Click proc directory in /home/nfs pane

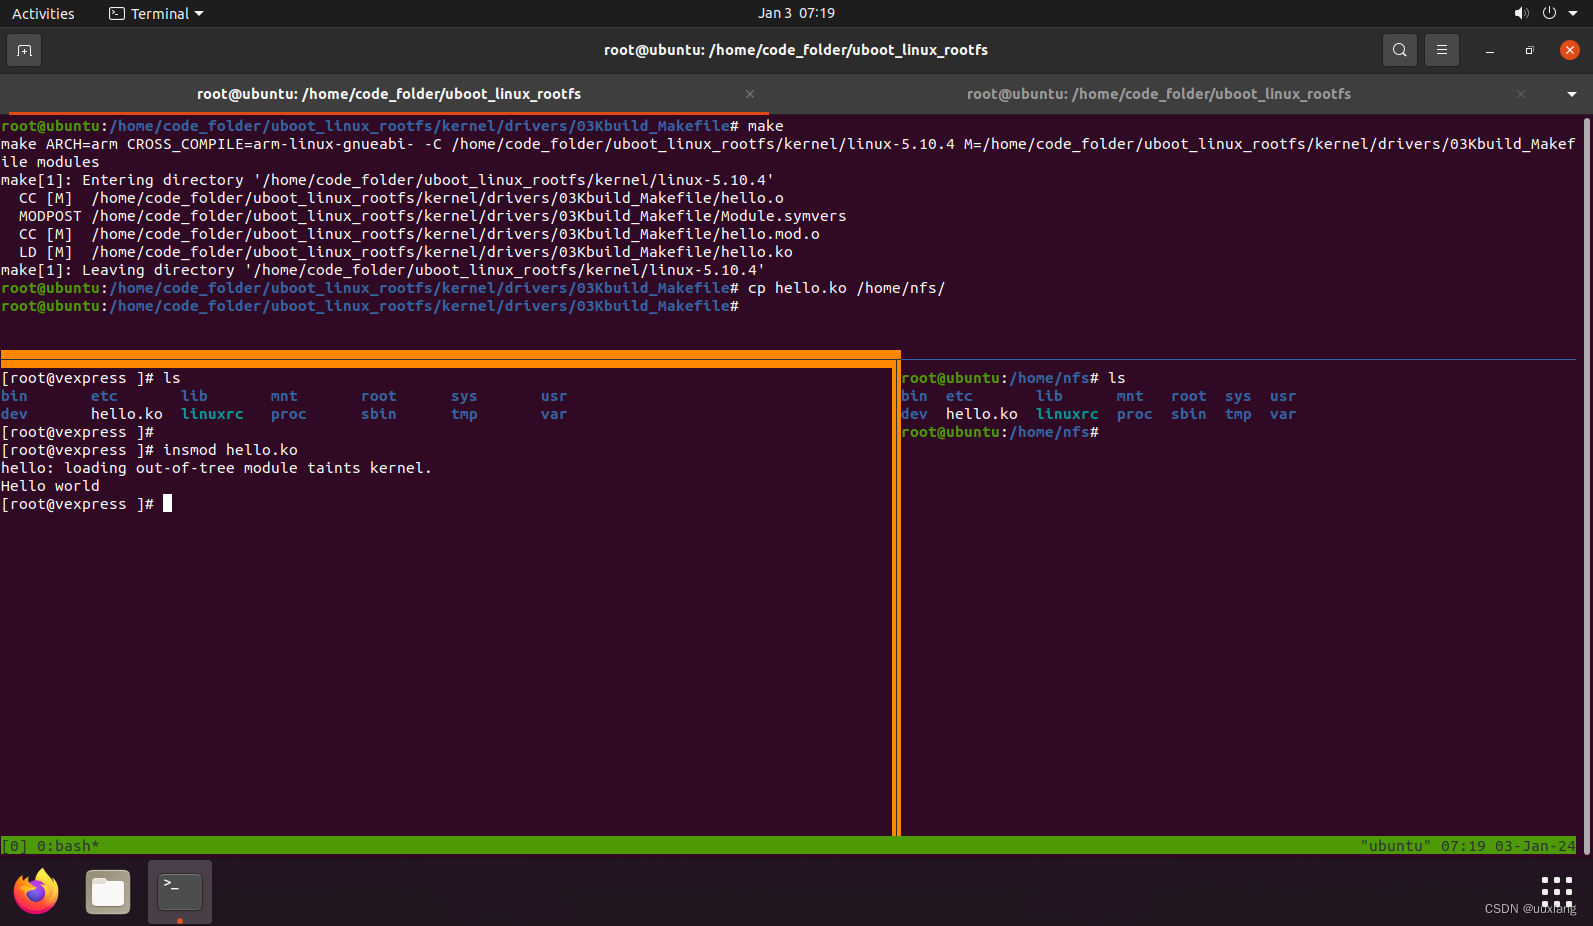(x=1135, y=414)
